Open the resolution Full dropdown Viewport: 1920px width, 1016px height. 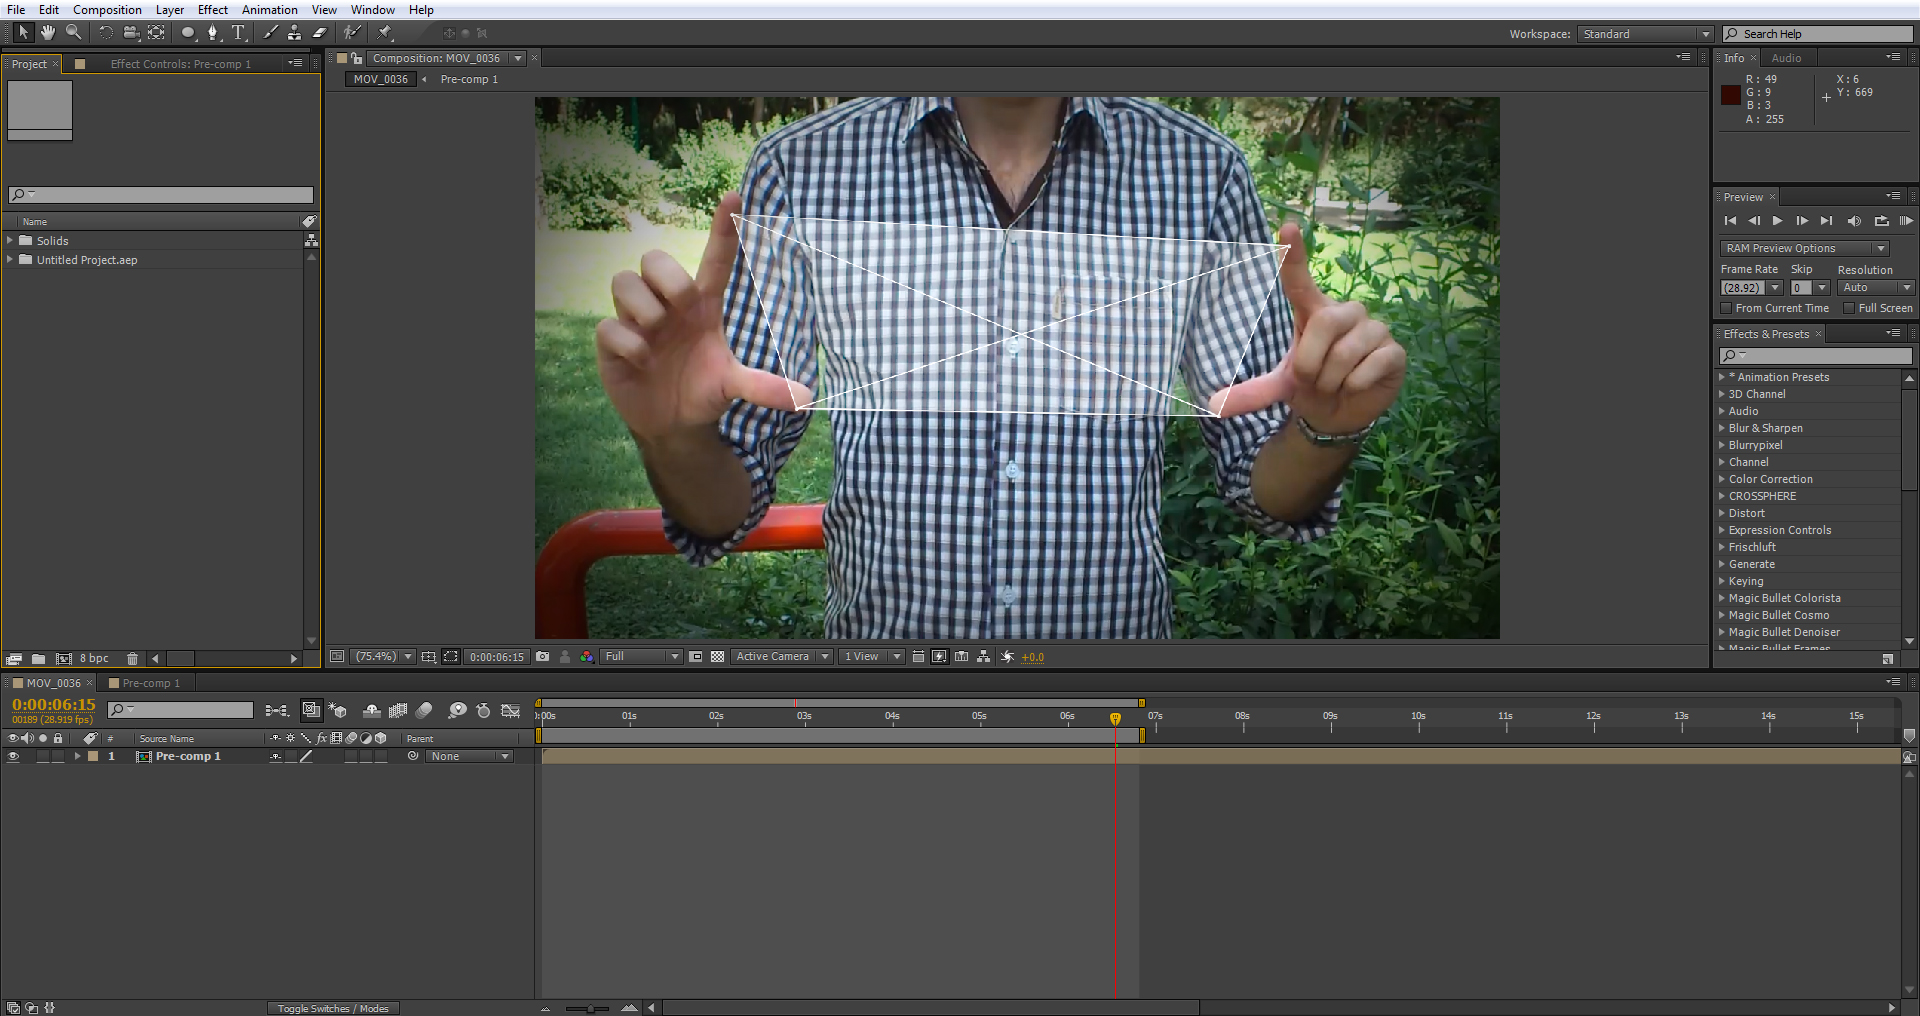(641, 657)
